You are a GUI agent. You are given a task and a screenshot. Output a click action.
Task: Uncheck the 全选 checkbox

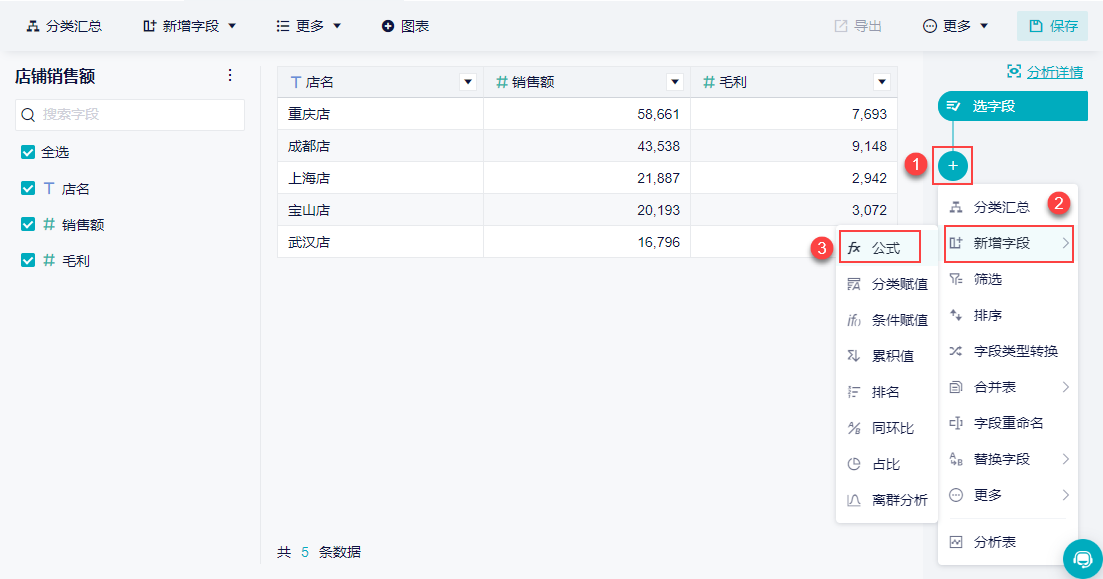(x=28, y=152)
